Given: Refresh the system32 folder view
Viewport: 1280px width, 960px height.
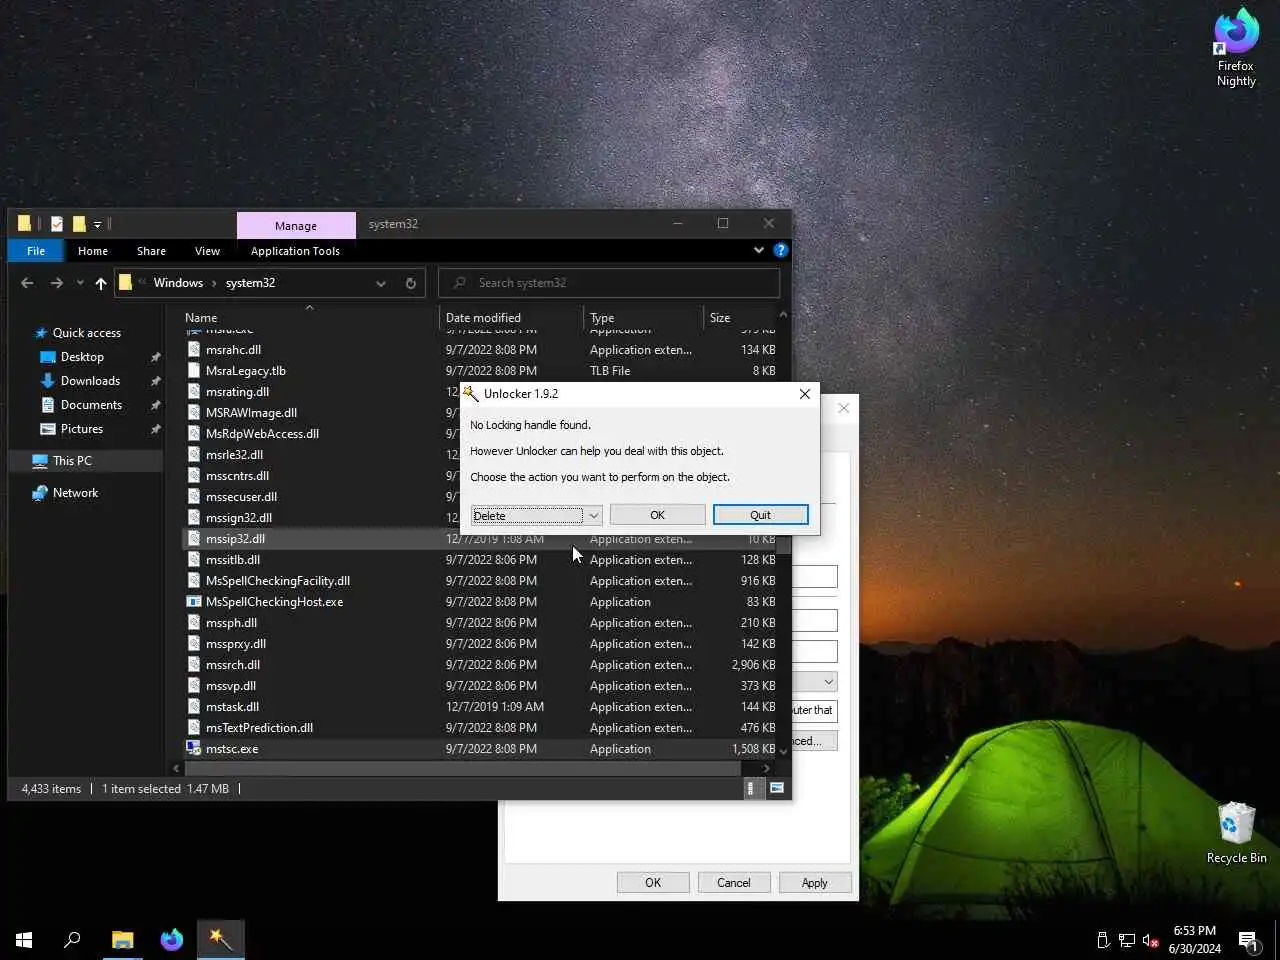Looking at the screenshot, I should pos(410,283).
